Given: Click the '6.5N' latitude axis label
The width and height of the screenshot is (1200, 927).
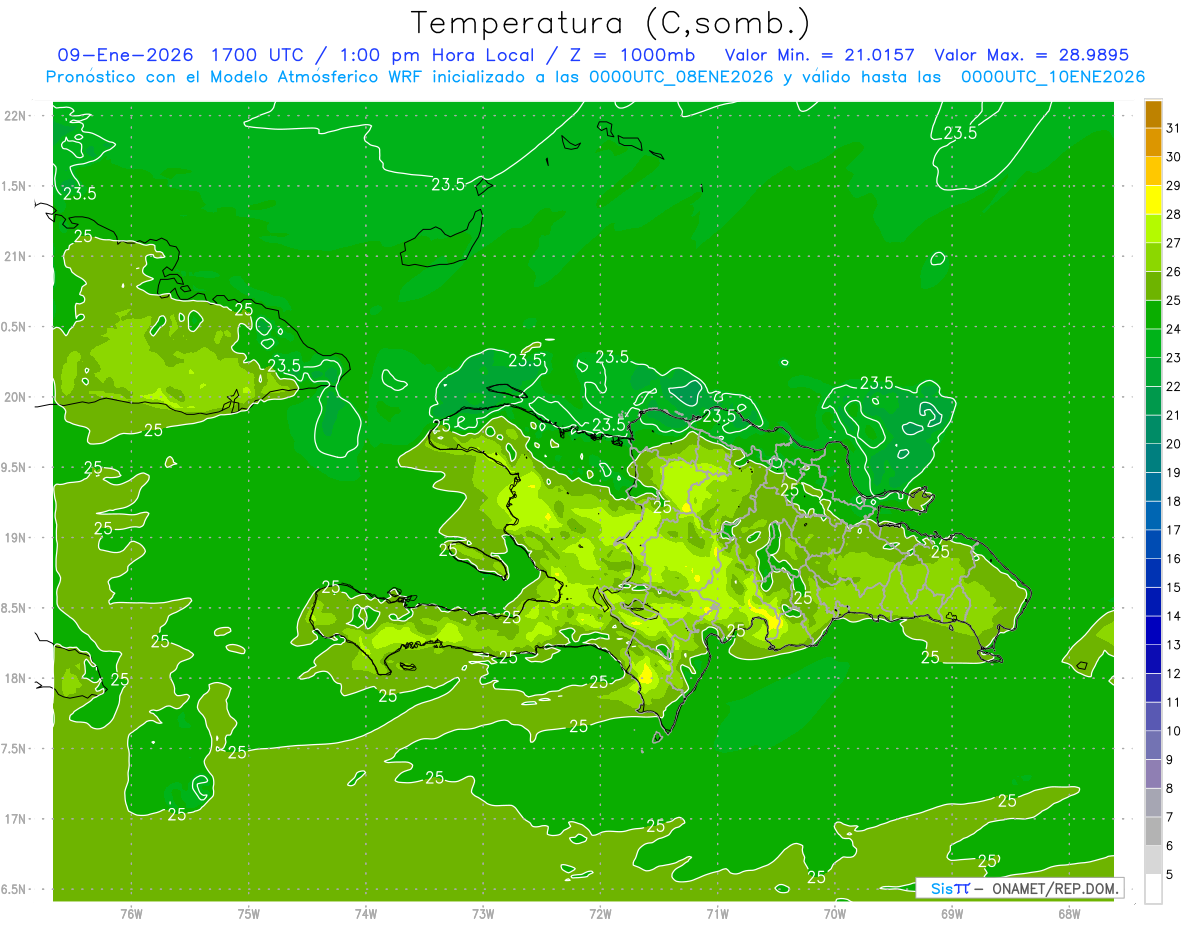Looking at the screenshot, I should pyautogui.click(x=14, y=890).
